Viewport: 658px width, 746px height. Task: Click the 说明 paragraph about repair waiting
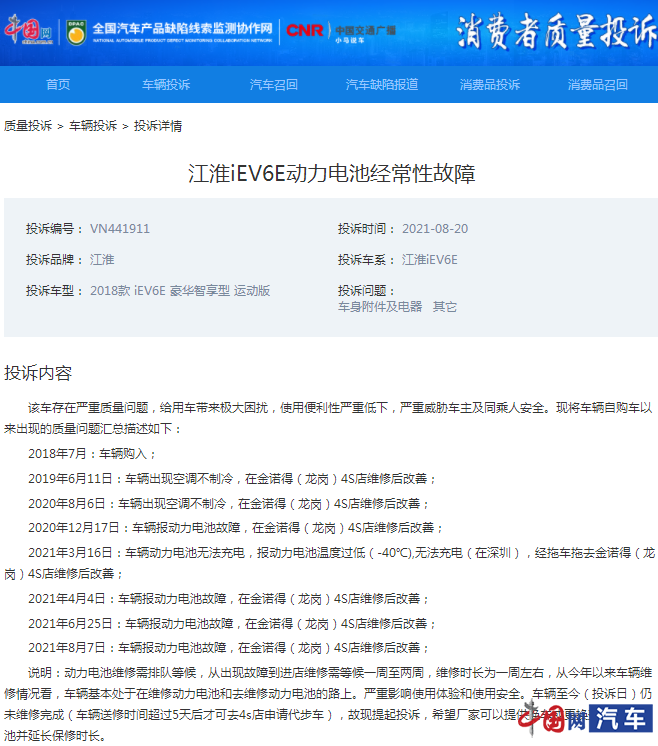[x=328, y=704]
